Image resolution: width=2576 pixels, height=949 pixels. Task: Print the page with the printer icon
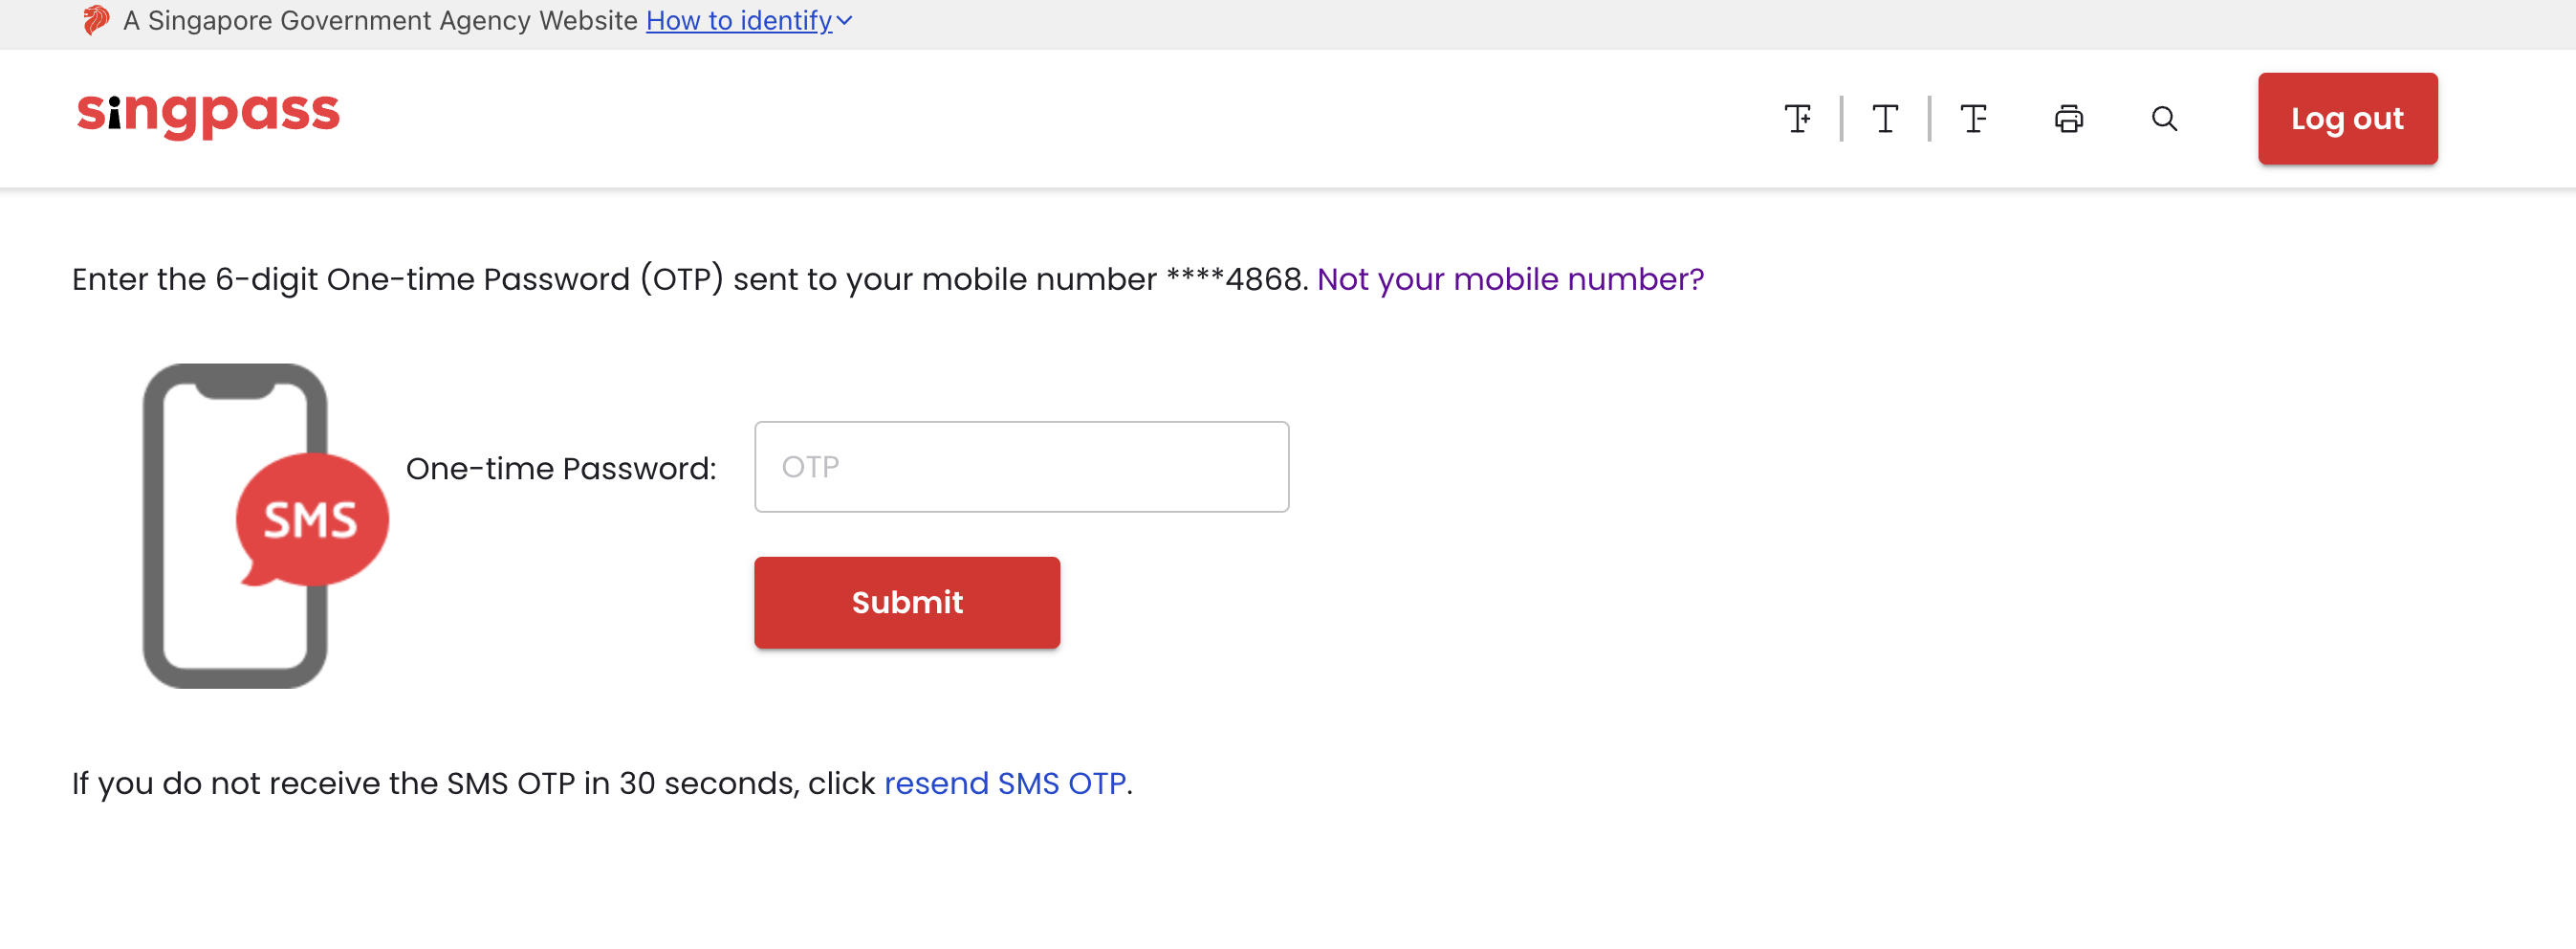point(2068,119)
